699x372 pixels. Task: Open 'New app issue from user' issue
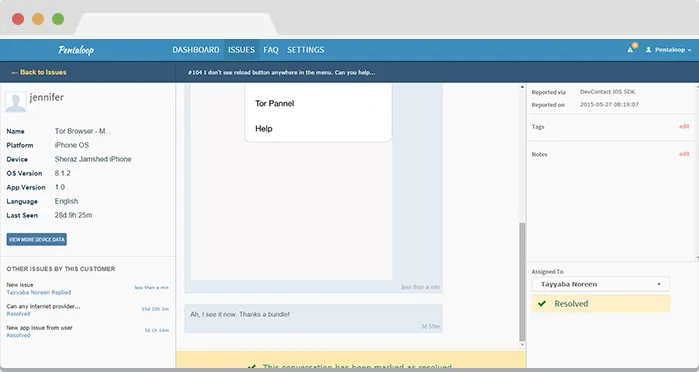pos(39,328)
